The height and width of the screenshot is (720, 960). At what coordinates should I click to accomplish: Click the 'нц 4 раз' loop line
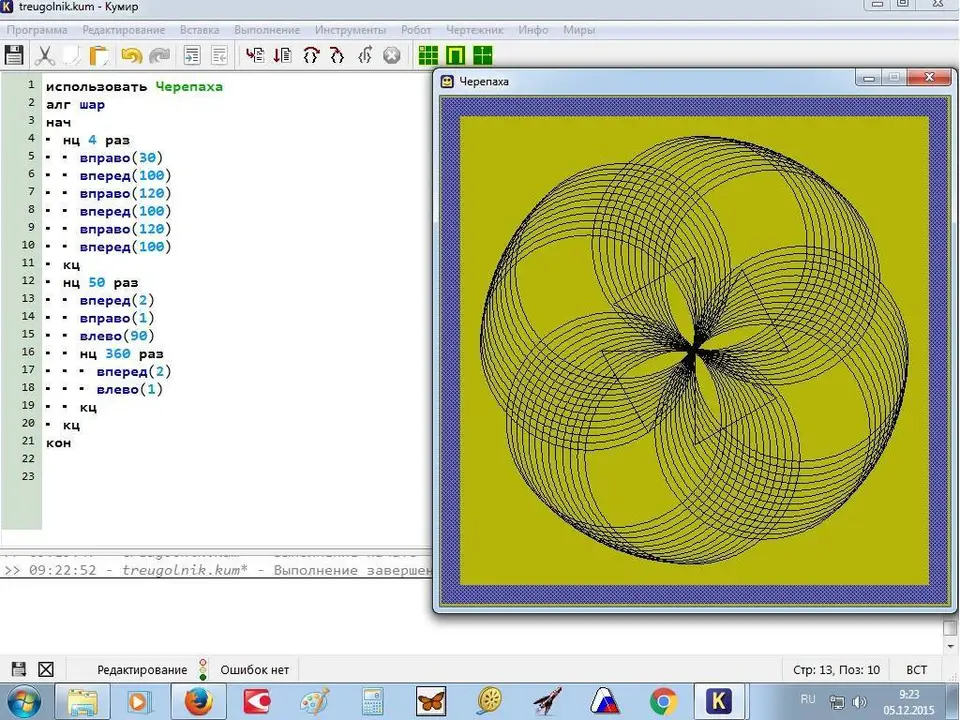(96, 140)
